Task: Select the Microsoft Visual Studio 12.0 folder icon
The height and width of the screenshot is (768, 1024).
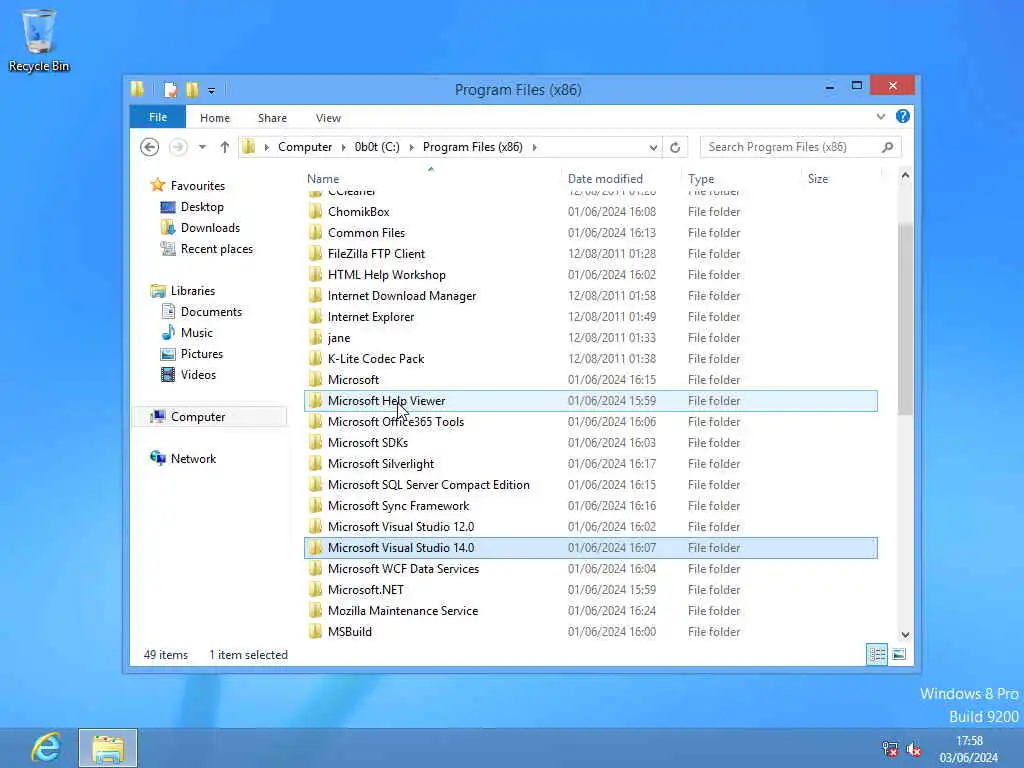Action: tap(315, 526)
